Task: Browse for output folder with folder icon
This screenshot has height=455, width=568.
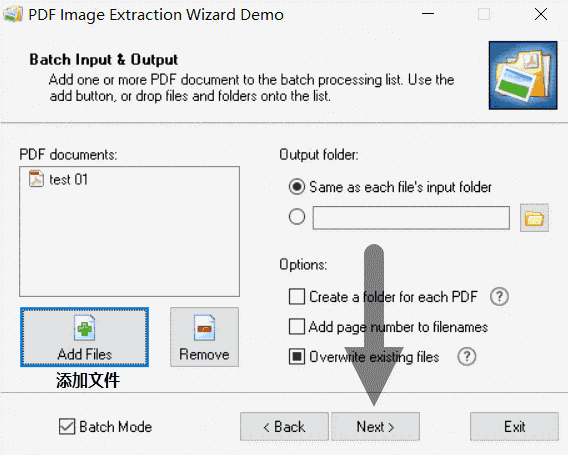Action: point(534,218)
